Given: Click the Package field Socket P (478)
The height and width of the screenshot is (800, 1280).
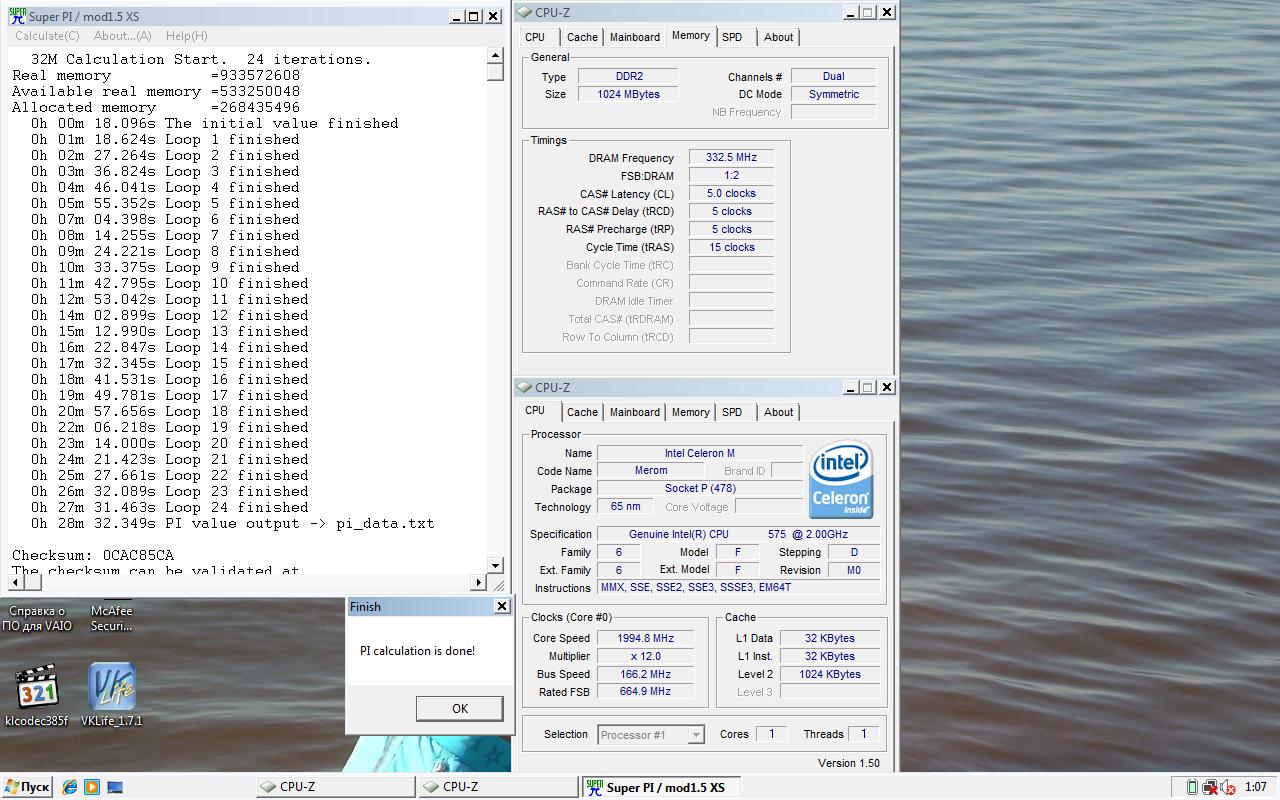Looking at the screenshot, I should (x=699, y=489).
